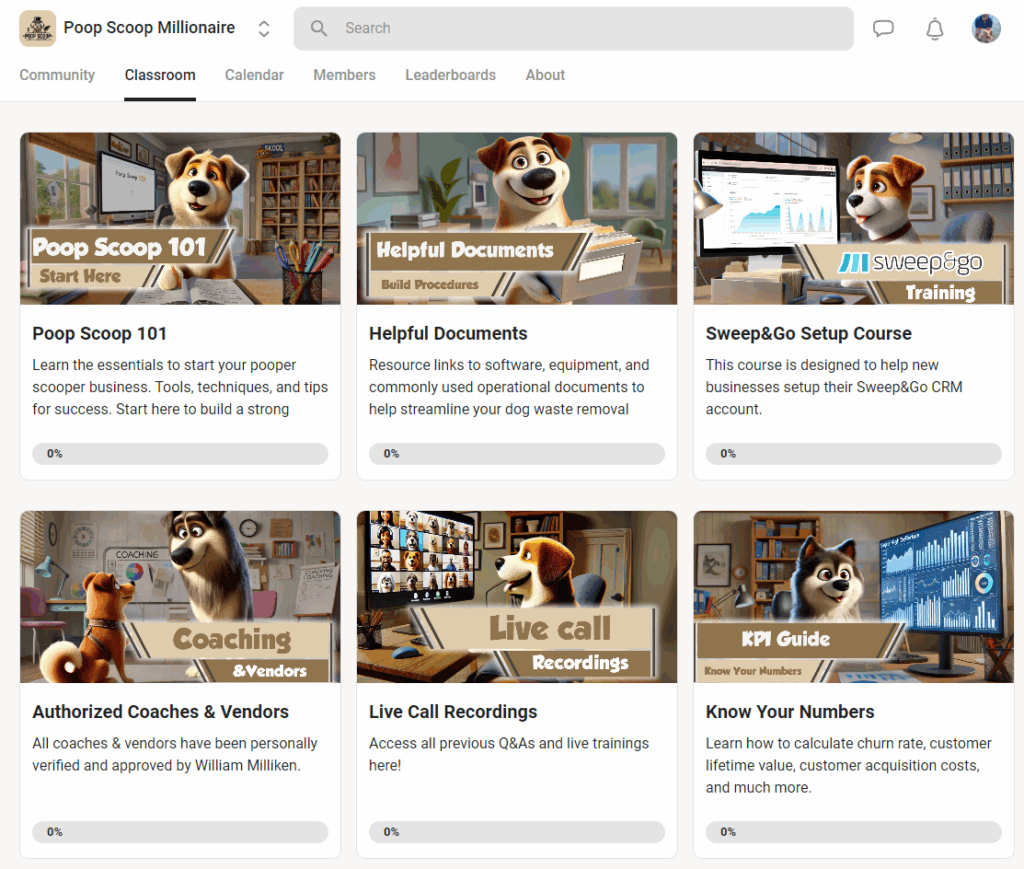Switch to the Community tab
The image size is (1024, 869).
coord(57,75)
